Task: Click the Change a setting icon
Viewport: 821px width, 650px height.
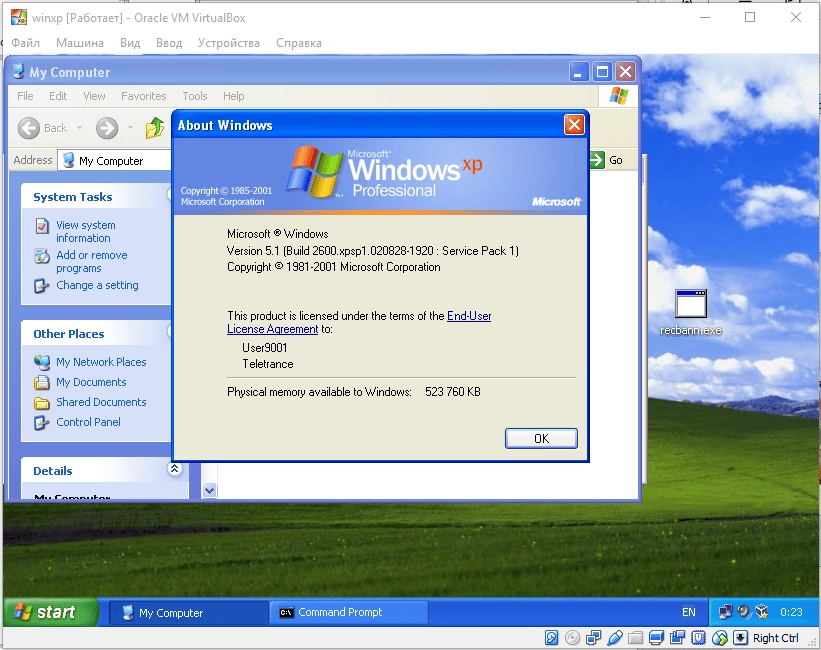Action: pos(42,286)
